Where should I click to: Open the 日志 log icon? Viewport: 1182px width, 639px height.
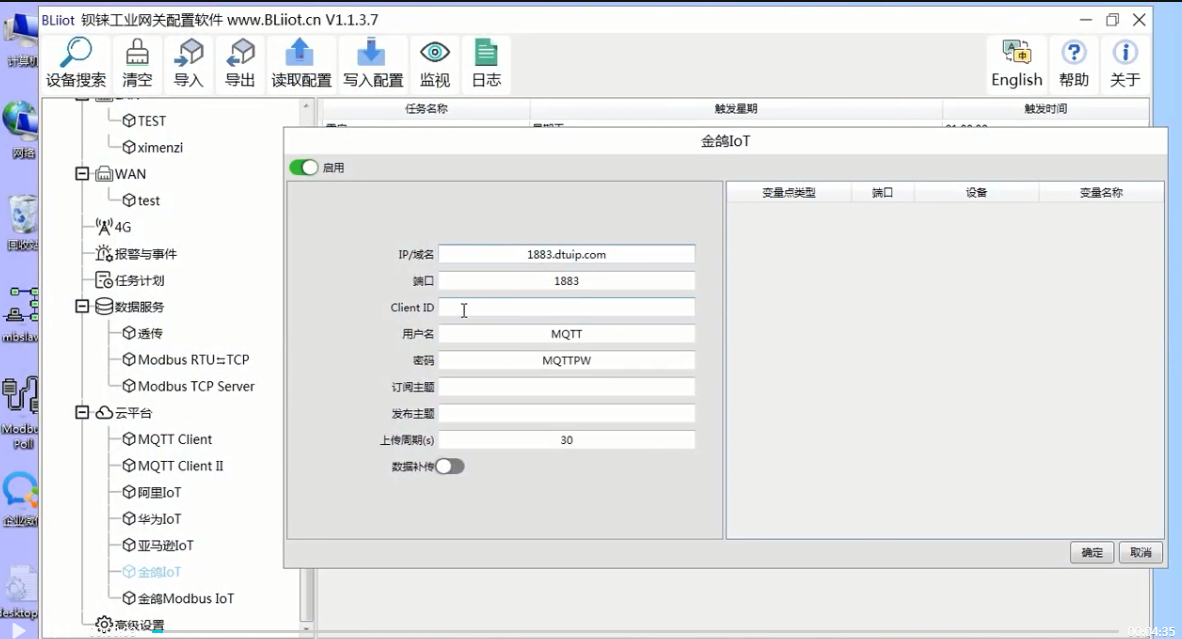point(486,54)
